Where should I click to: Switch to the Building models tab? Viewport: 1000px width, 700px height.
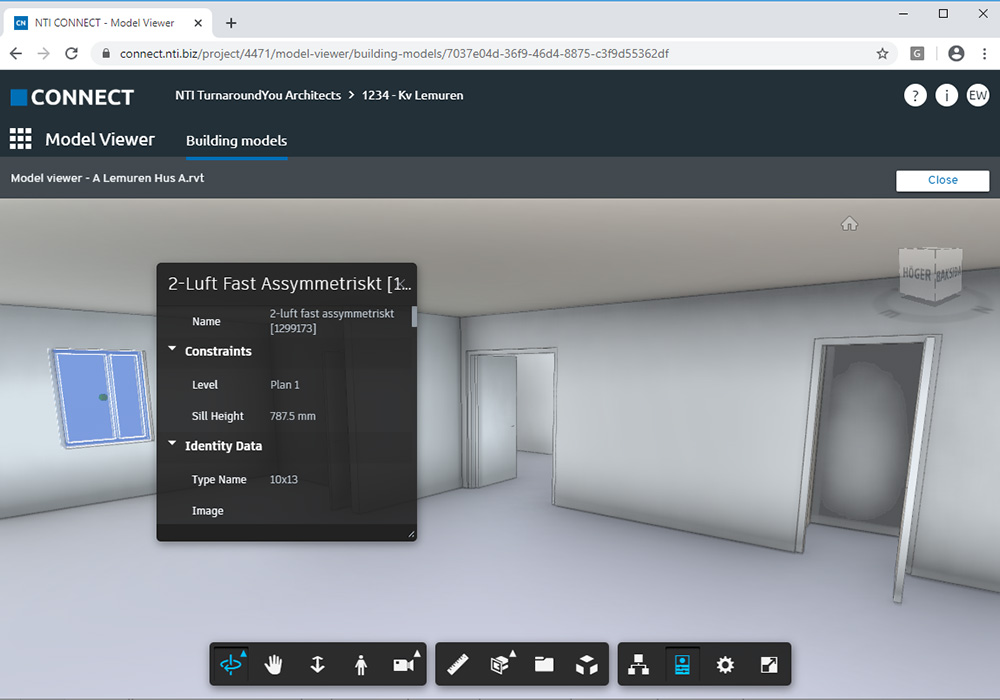tap(236, 141)
